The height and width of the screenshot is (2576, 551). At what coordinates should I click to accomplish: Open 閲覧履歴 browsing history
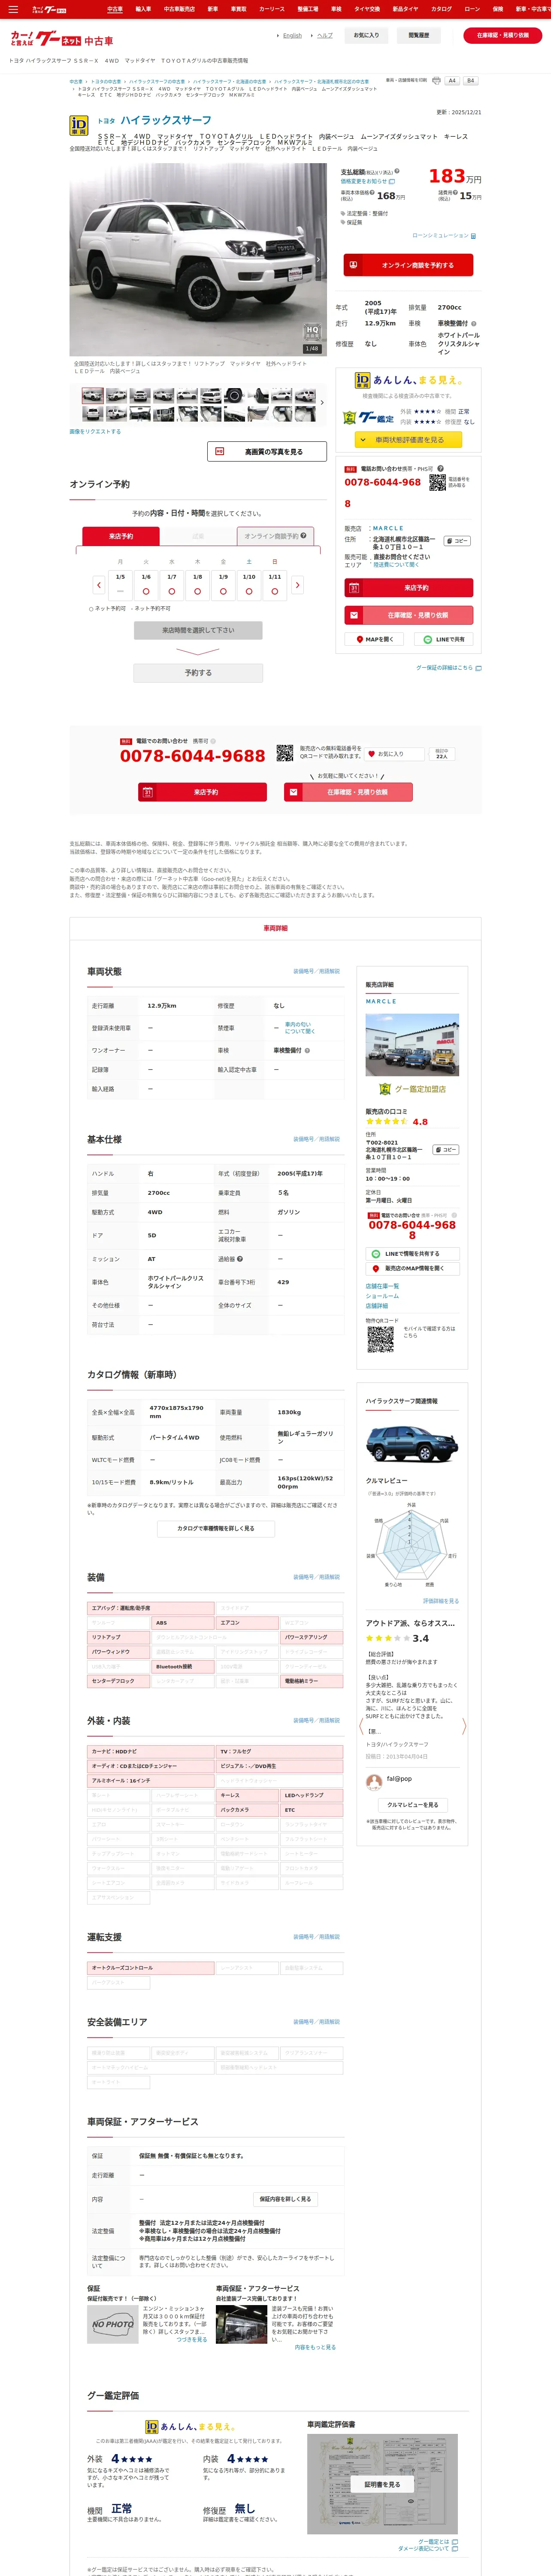(419, 35)
